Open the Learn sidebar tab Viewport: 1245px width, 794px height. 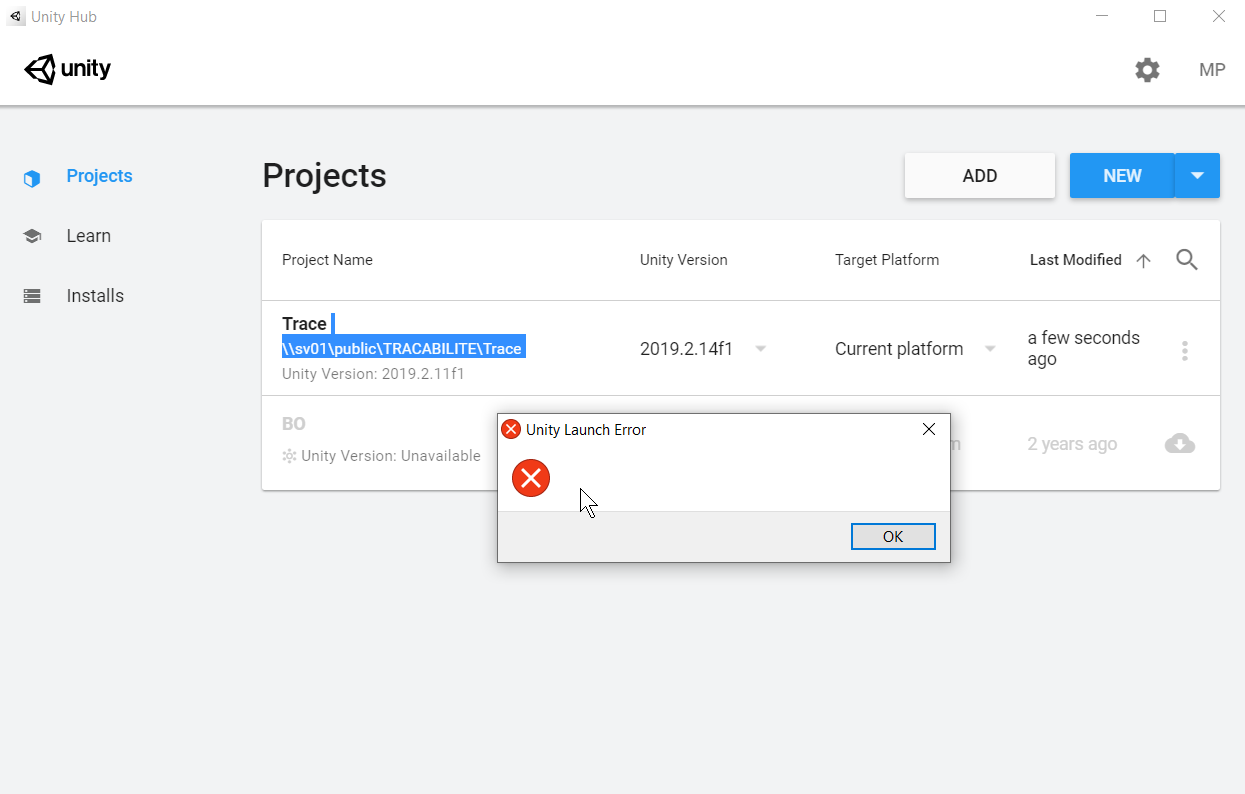(x=88, y=236)
